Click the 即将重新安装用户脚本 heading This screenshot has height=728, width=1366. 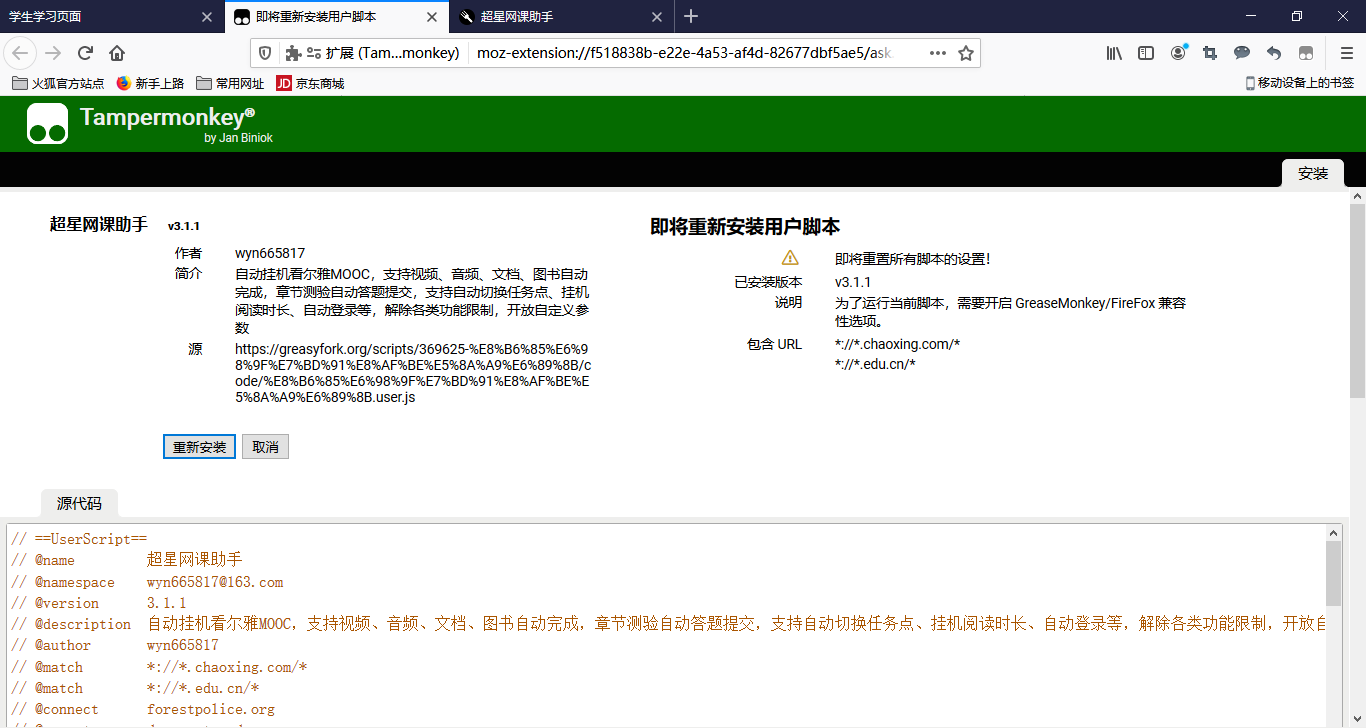[x=745, y=227]
